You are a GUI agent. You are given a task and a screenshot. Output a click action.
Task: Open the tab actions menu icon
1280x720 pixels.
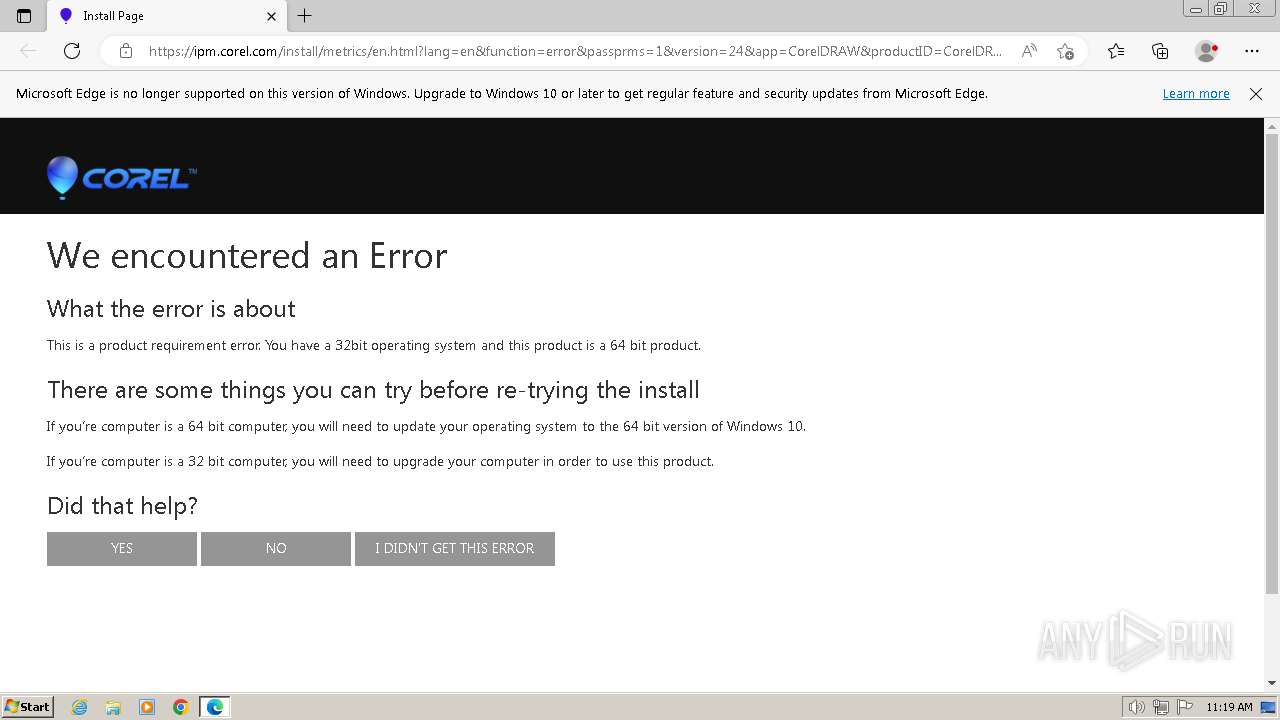[x=24, y=16]
